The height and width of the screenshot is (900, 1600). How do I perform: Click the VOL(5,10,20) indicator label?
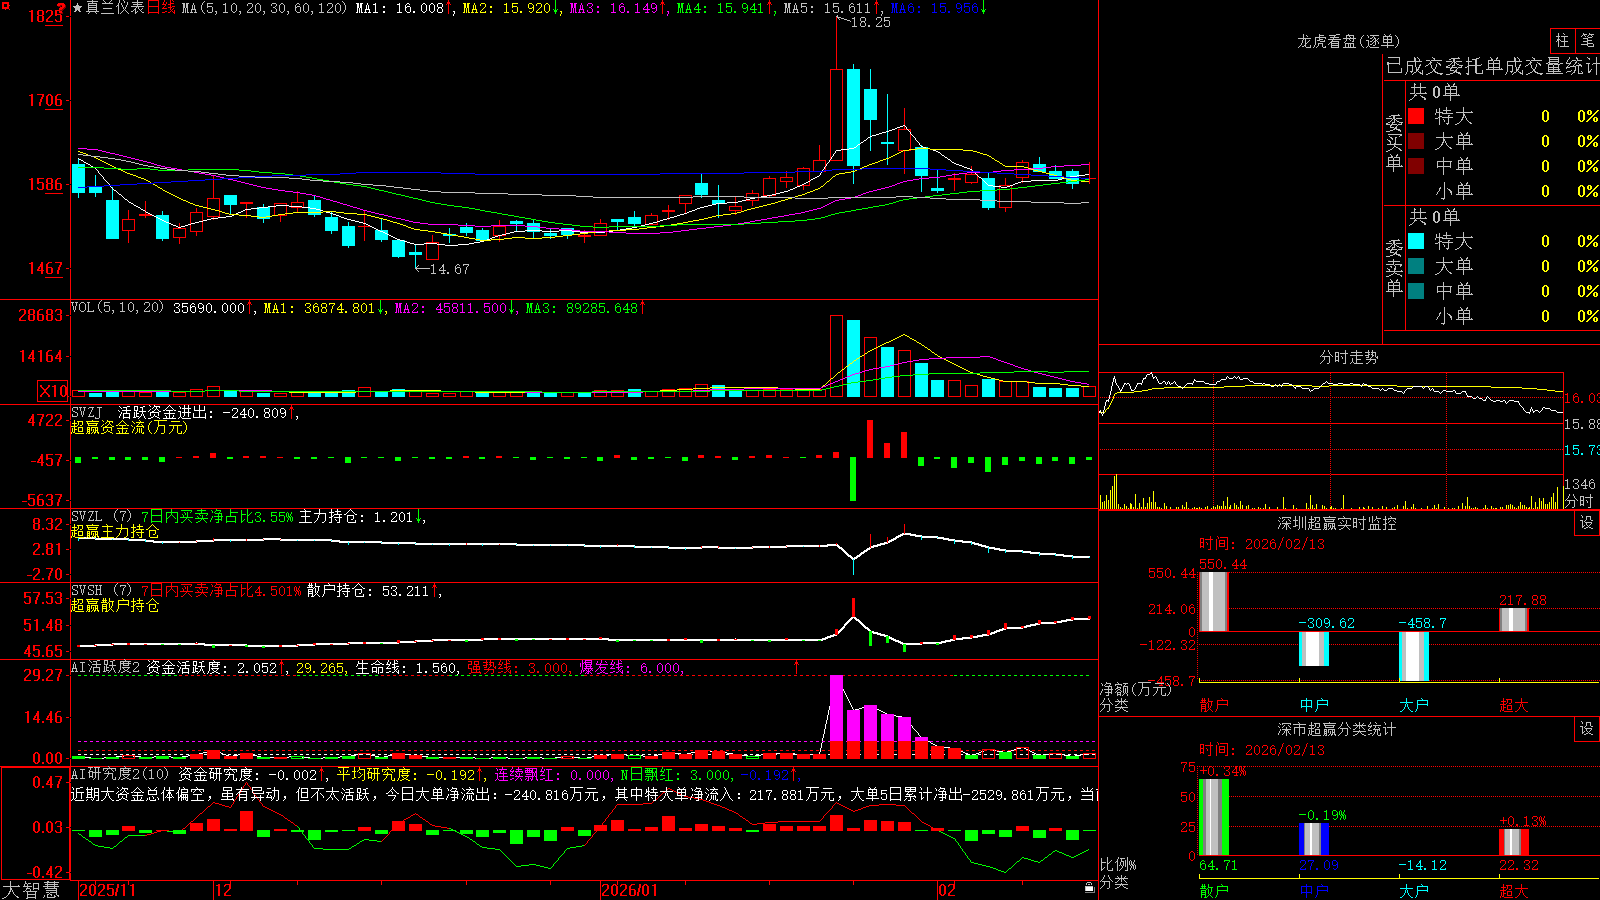tap(117, 308)
